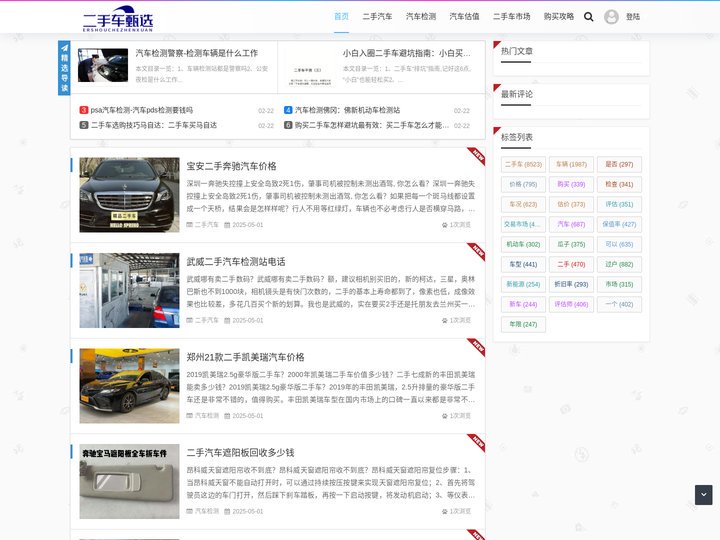
Task: Select tag 折旧率 (293)
Action: [x=571, y=284]
